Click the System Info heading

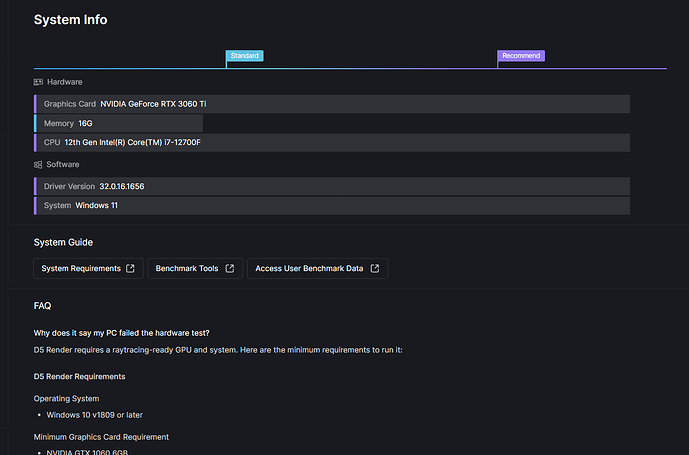click(70, 20)
